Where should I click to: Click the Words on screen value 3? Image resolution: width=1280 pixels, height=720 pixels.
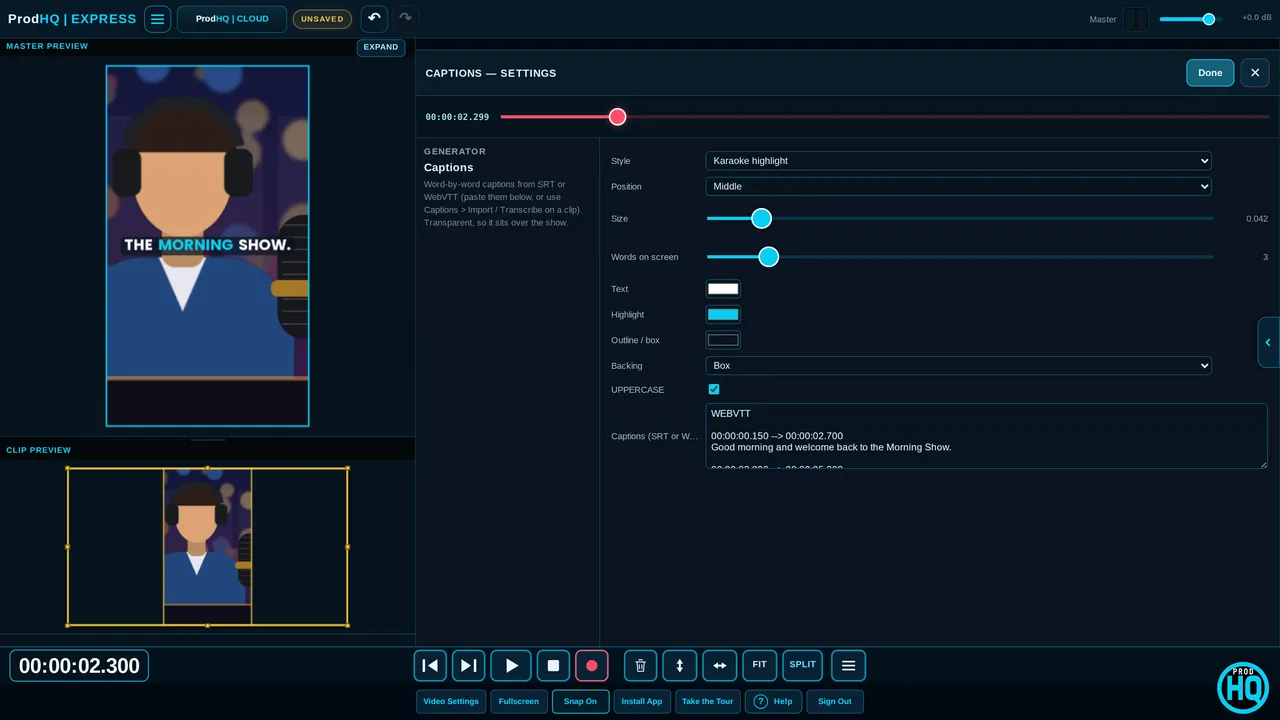pos(1265,257)
